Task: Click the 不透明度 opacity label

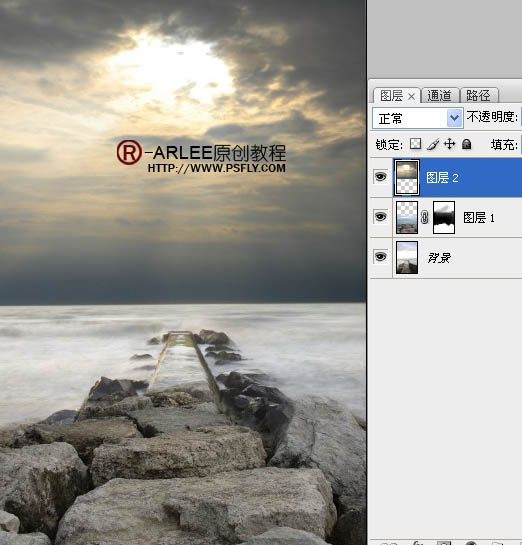Action: click(x=491, y=117)
